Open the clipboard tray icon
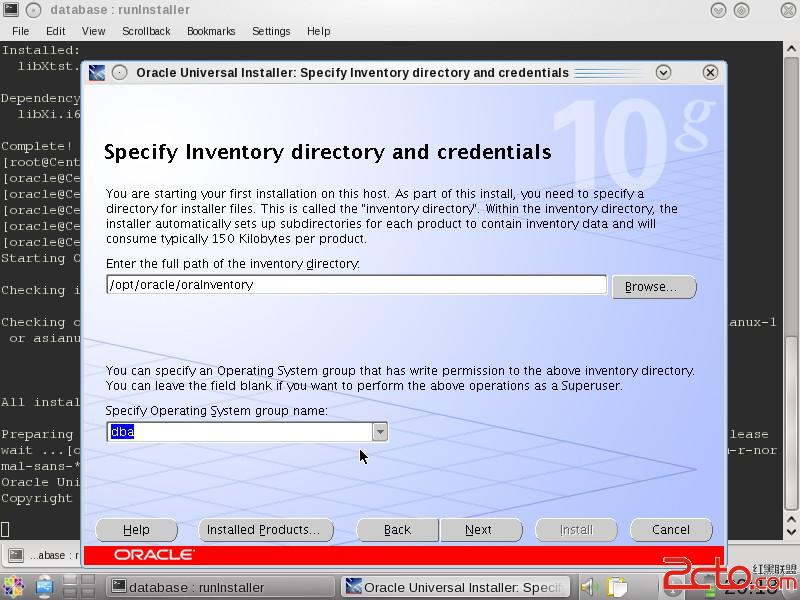The image size is (800, 600). coord(617,587)
